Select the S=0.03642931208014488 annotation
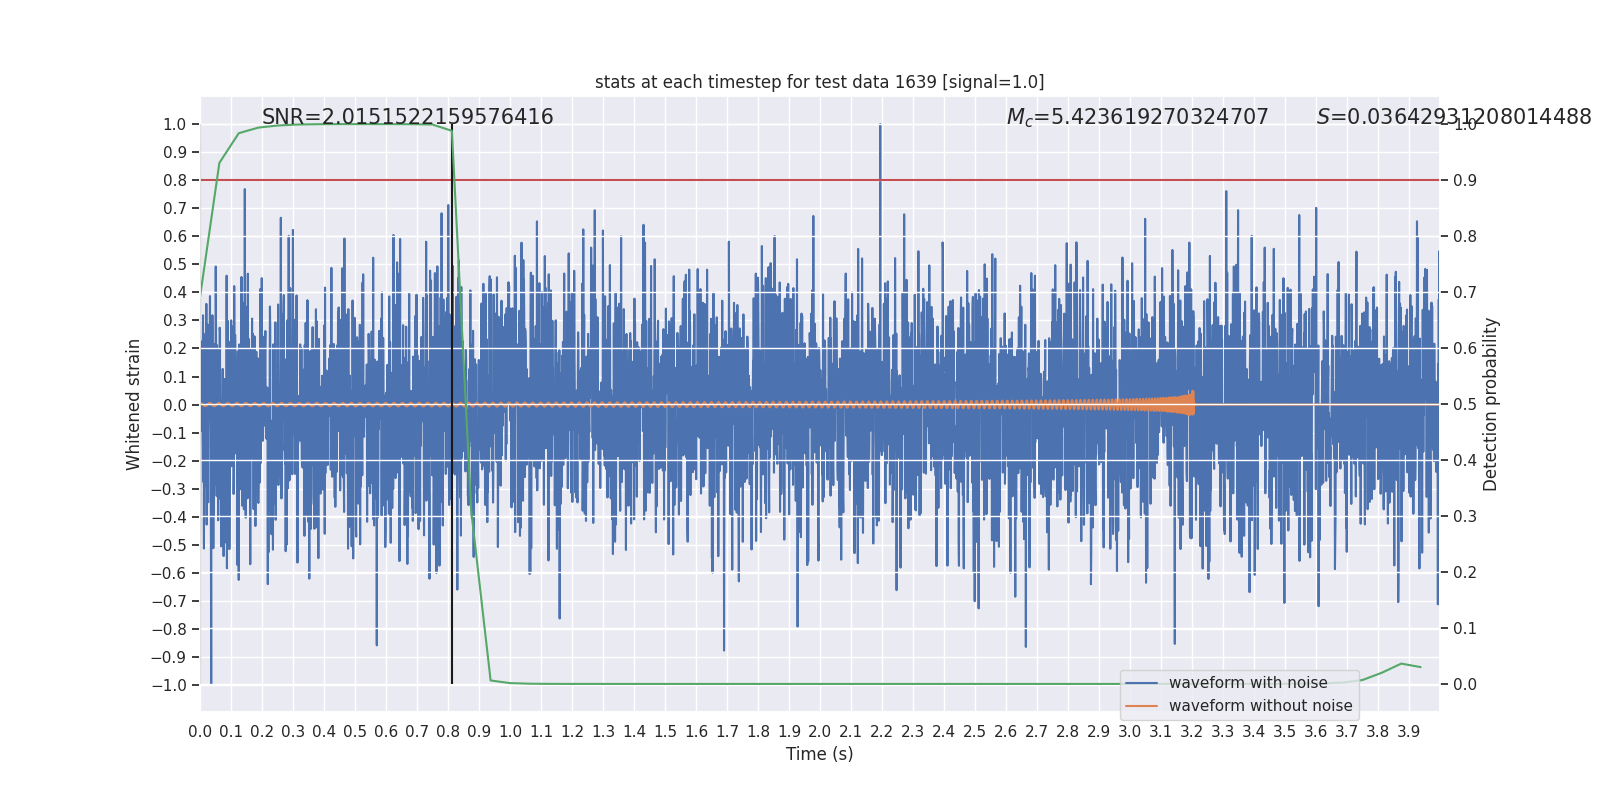The image size is (1600, 800). [1454, 117]
